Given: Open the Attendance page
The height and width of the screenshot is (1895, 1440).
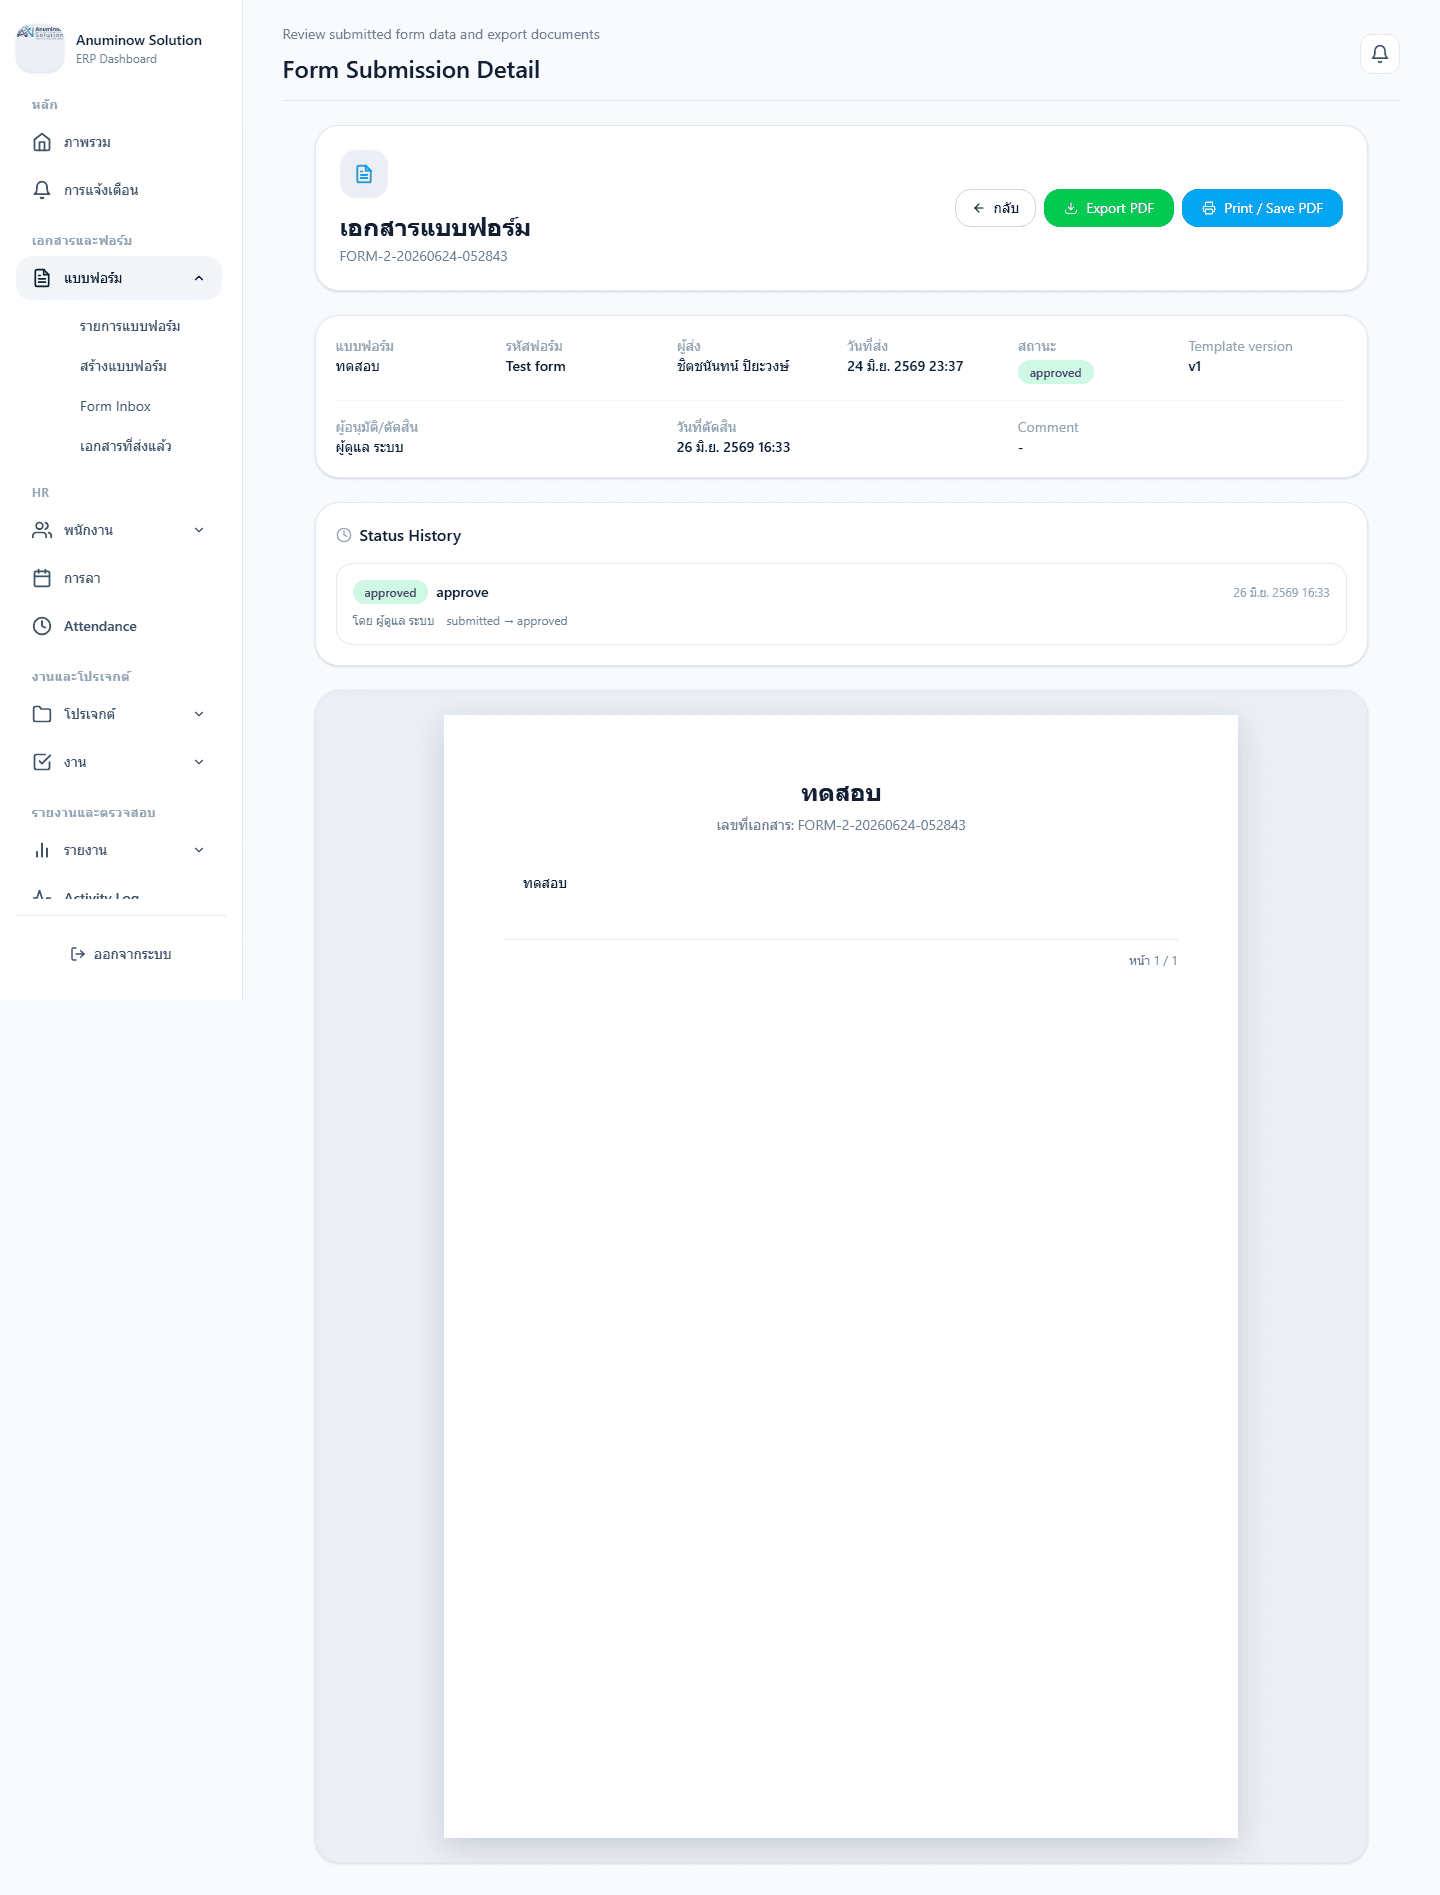Looking at the screenshot, I should [119, 626].
